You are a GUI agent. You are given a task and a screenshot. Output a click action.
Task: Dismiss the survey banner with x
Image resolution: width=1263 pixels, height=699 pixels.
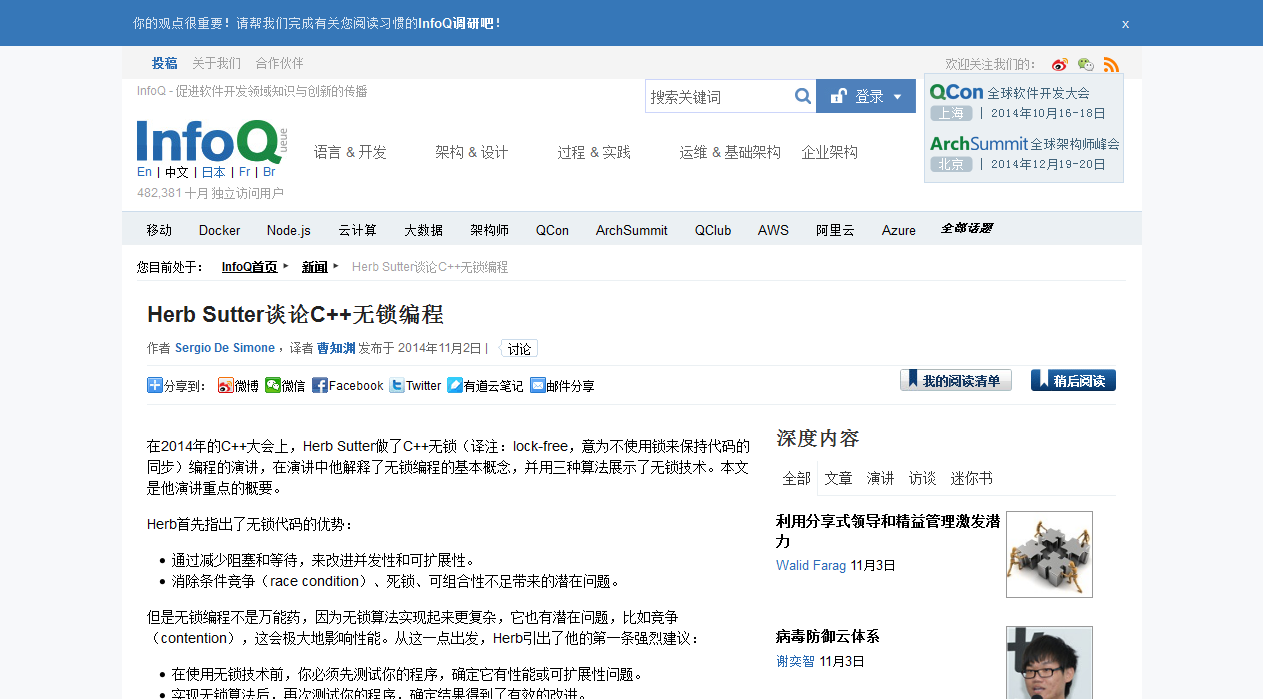tap(1125, 24)
